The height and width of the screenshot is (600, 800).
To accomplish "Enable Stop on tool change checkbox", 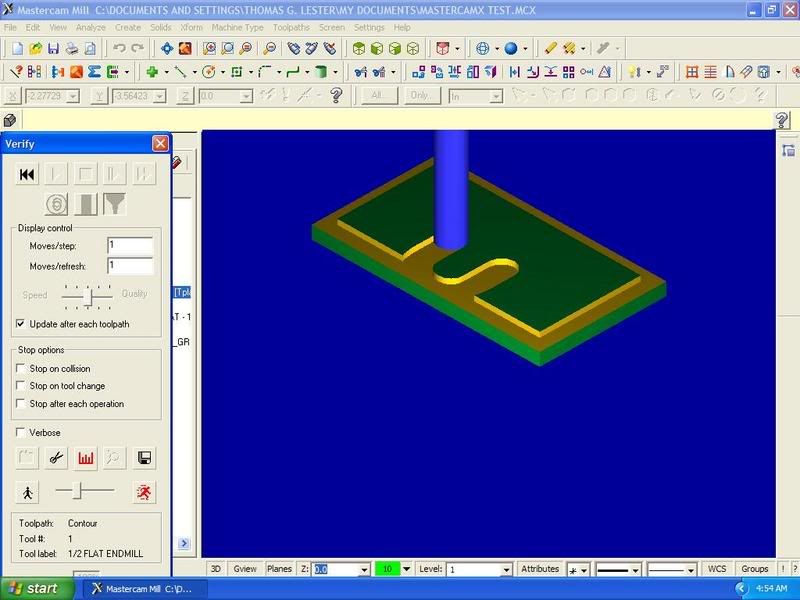I will pos(20,386).
